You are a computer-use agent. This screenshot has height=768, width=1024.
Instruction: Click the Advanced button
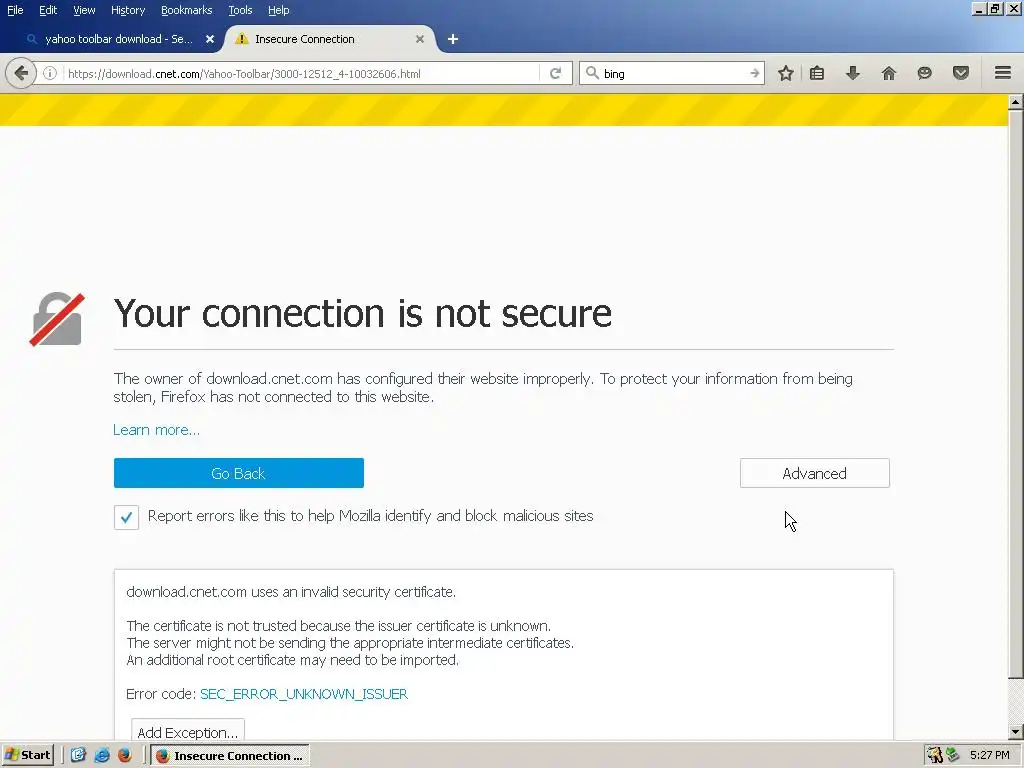click(x=814, y=473)
